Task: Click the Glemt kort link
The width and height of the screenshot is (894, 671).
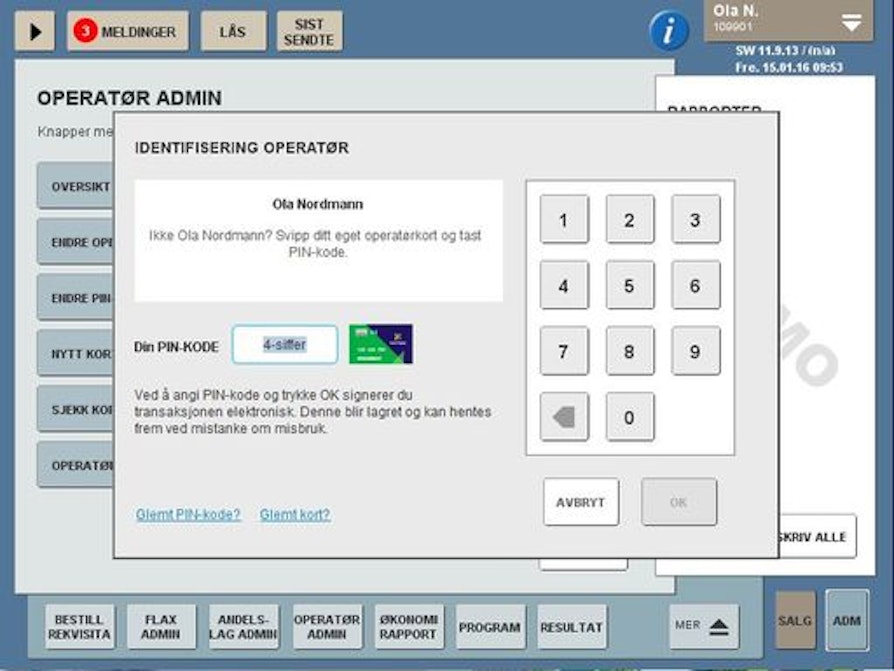Action: pyautogui.click(x=295, y=515)
